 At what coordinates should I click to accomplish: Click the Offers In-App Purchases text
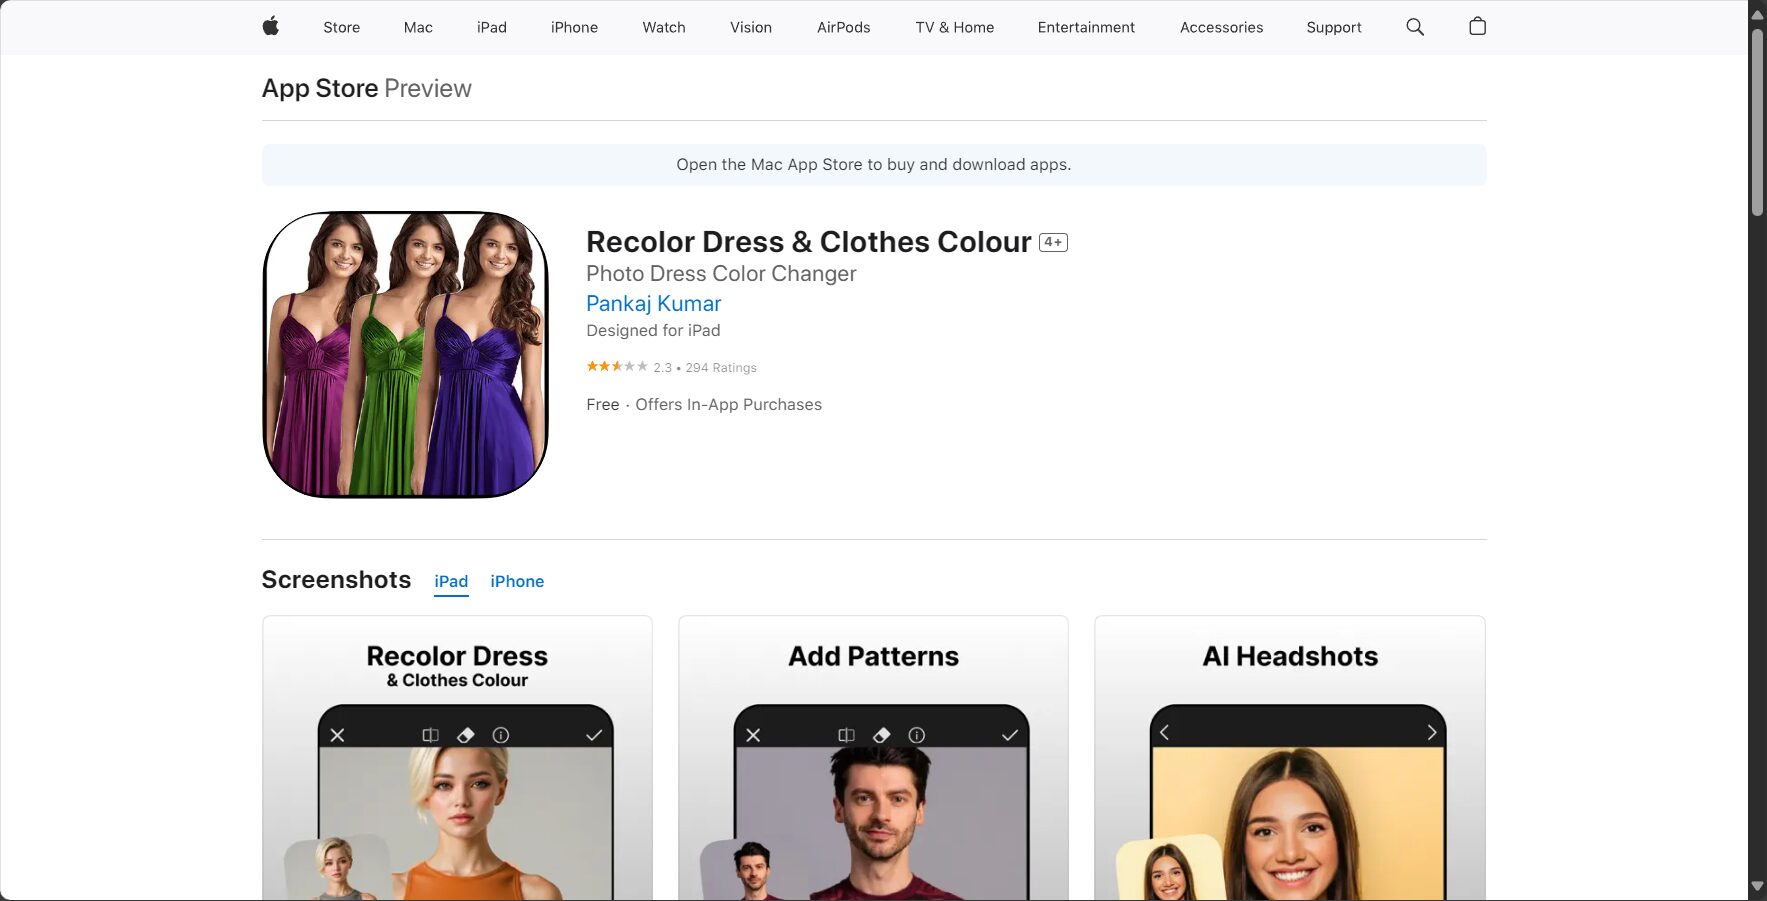pos(728,404)
